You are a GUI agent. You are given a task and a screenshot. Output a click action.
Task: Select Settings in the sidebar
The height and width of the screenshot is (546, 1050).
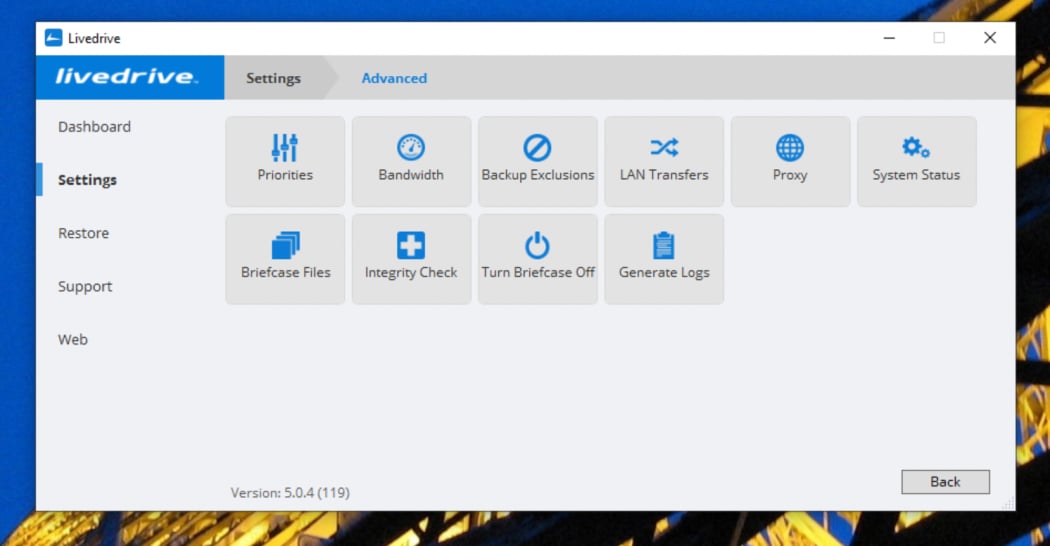[x=87, y=180]
